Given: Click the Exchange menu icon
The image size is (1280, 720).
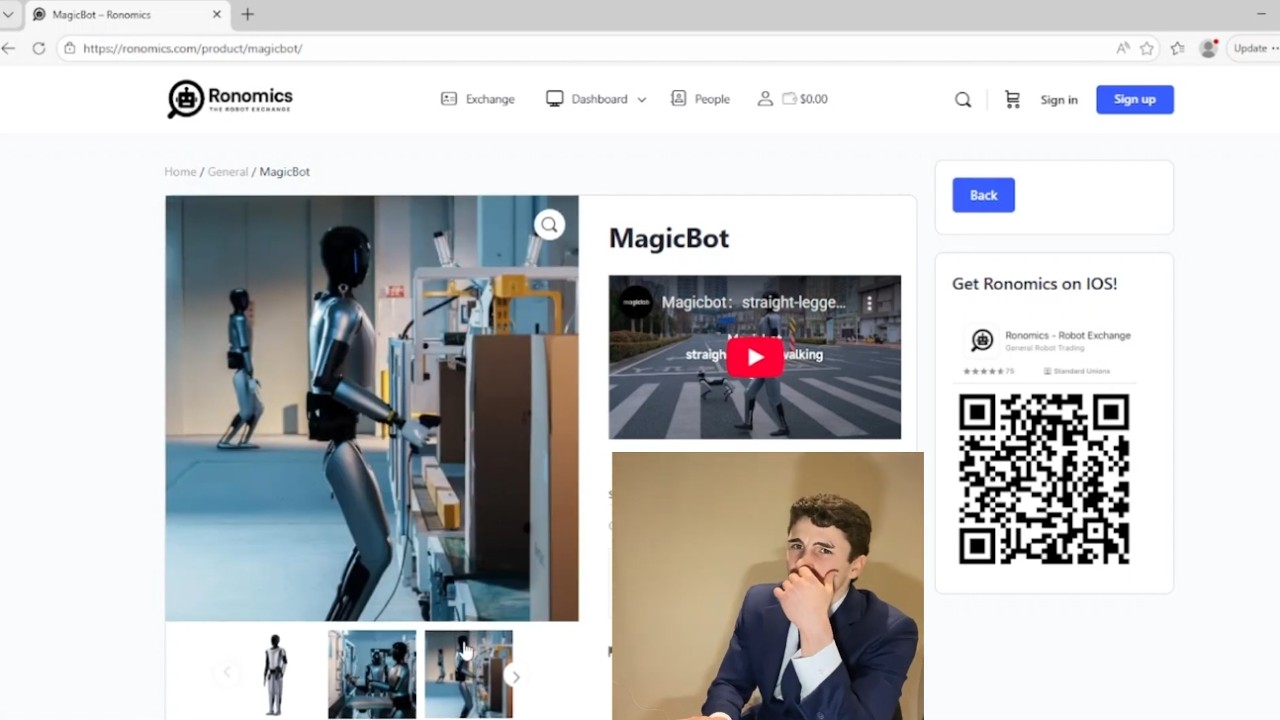Looking at the screenshot, I should click(x=449, y=99).
